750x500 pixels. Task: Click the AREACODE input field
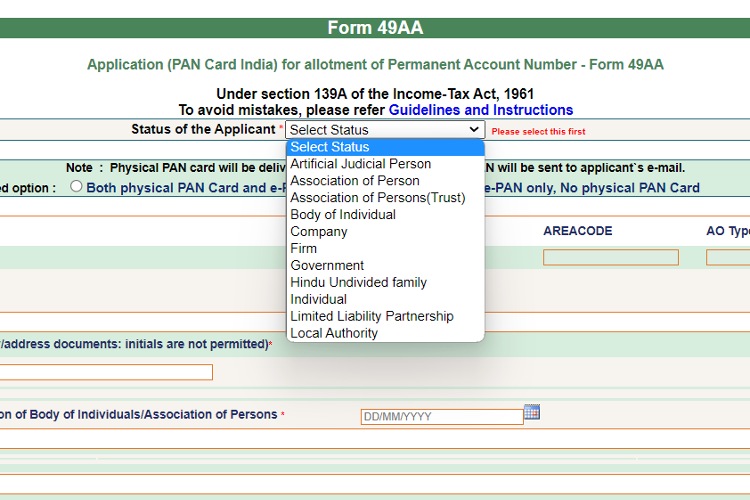point(611,257)
